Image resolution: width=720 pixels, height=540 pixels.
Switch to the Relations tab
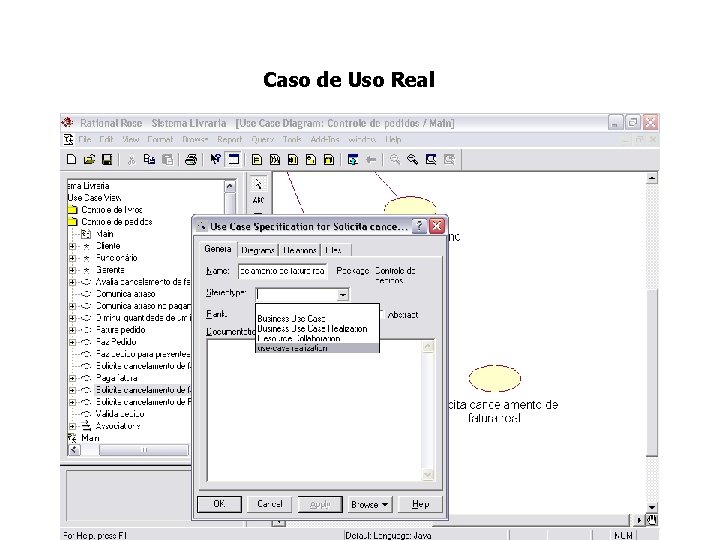299,250
